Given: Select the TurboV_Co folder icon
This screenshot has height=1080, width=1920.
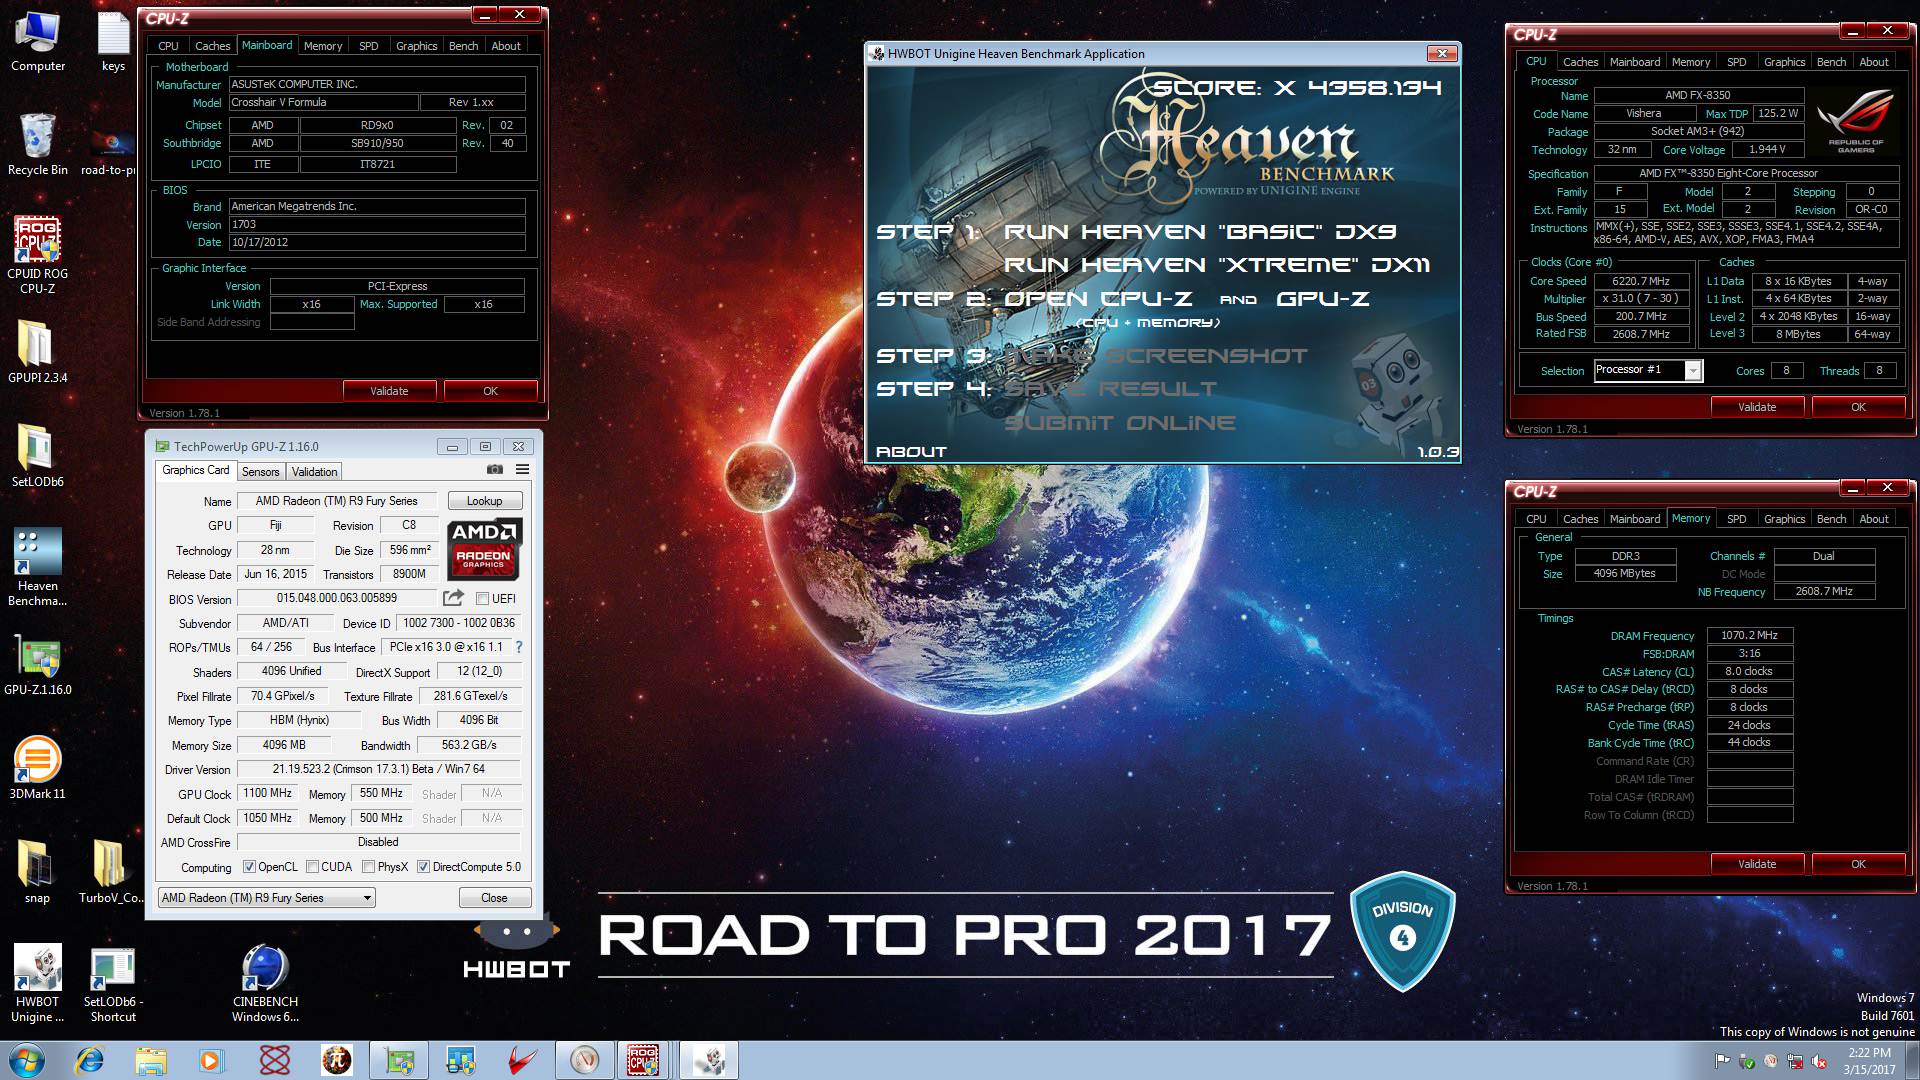Looking at the screenshot, I should point(111,873).
